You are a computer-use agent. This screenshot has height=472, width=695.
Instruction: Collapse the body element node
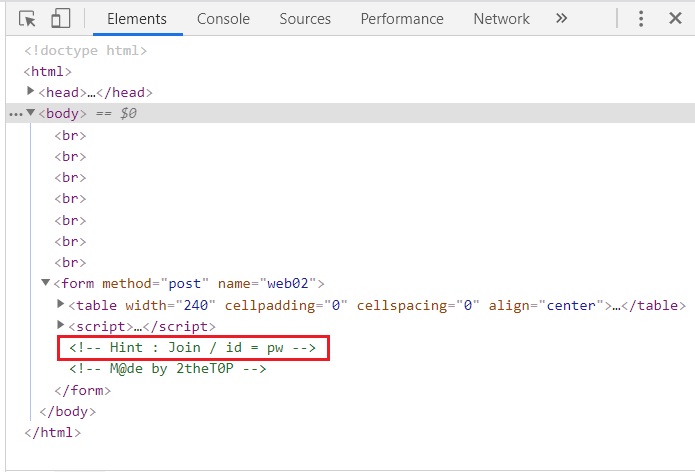click(30, 113)
